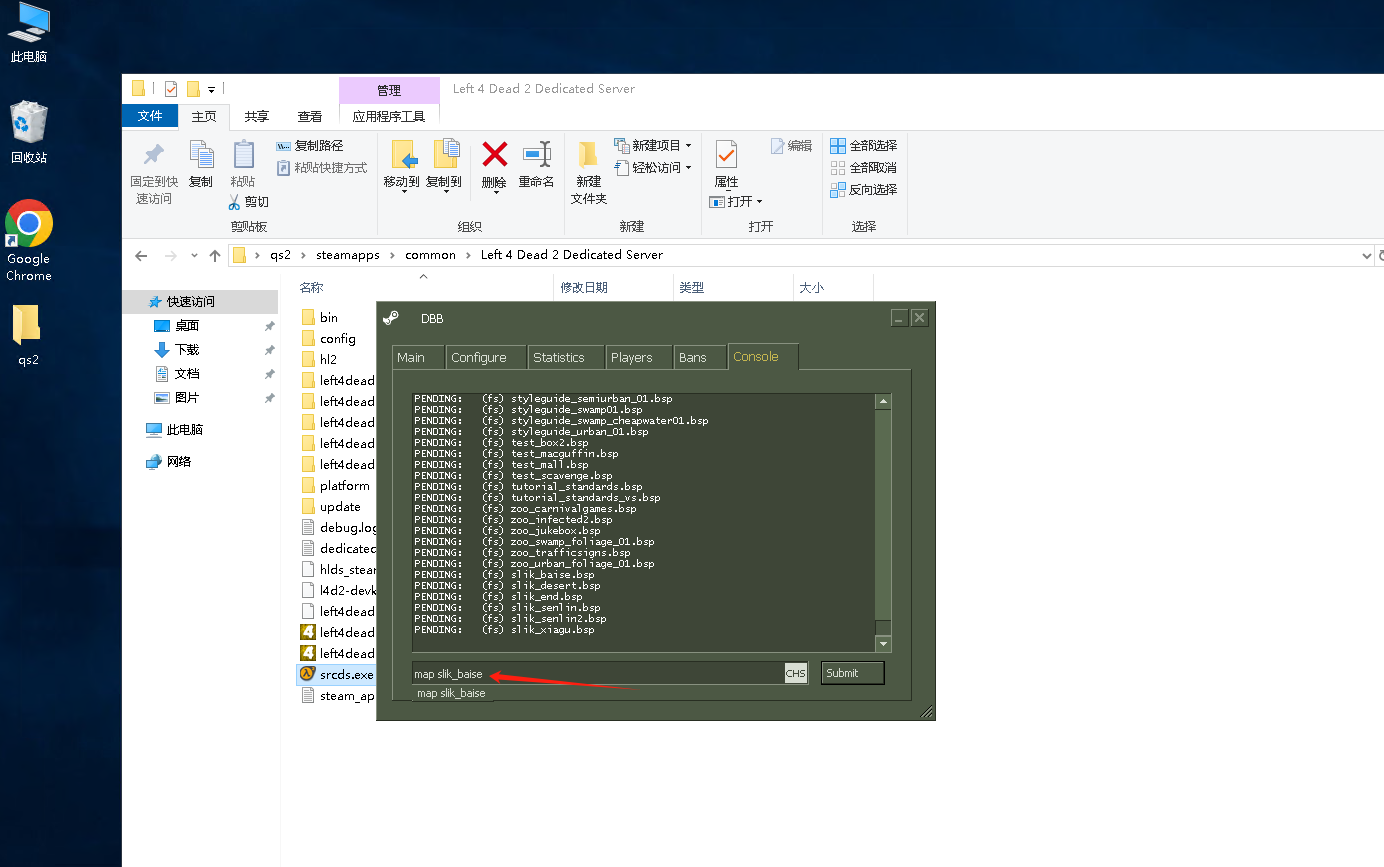This screenshot has height=867, width=1384.
Task: Select Quick access in navigation pane
Action: (x=200, y=302)
